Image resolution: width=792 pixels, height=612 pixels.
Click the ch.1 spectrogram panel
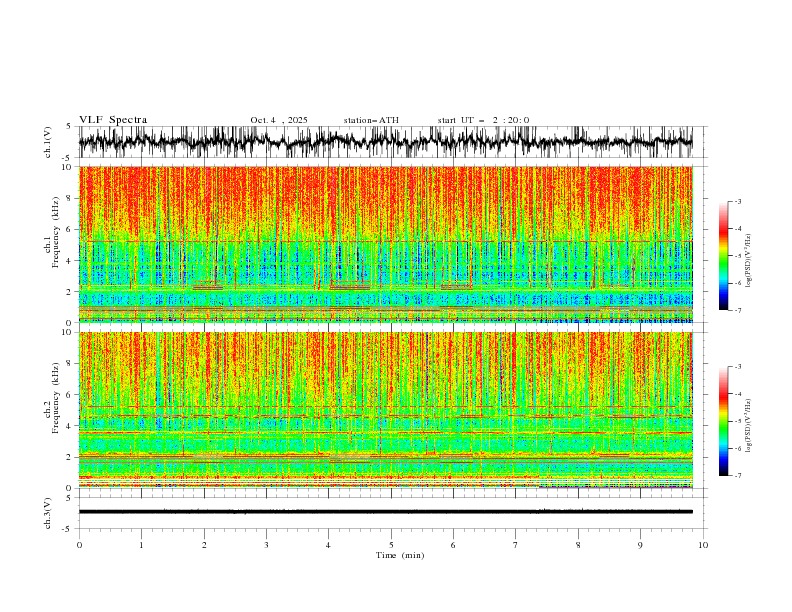coord(386,244)
